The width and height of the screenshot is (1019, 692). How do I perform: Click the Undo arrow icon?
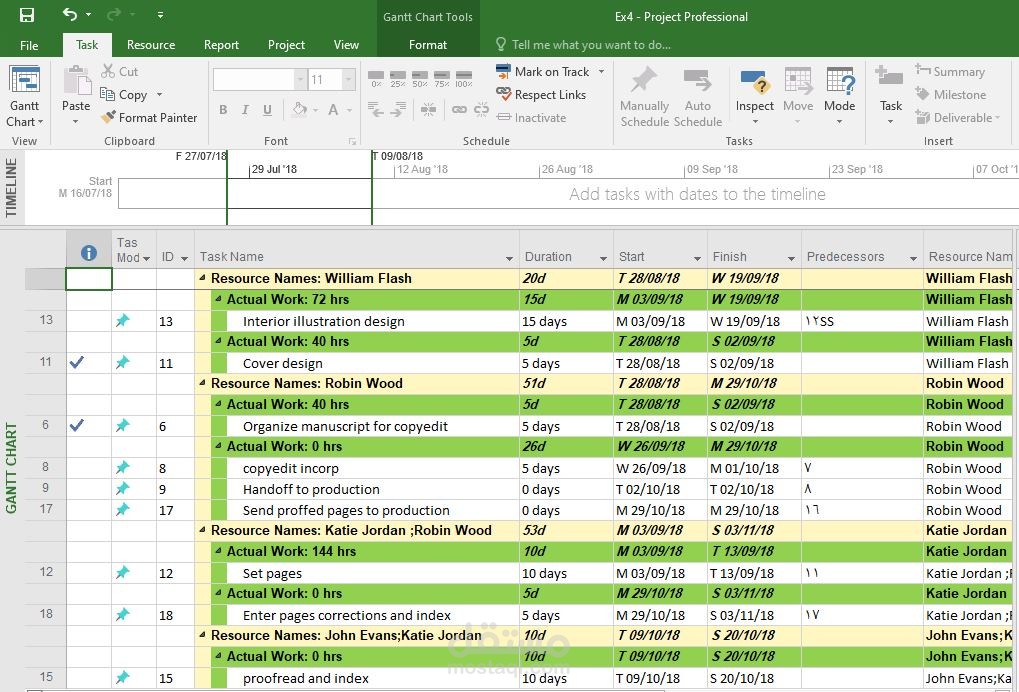click(x=69, y=15)
